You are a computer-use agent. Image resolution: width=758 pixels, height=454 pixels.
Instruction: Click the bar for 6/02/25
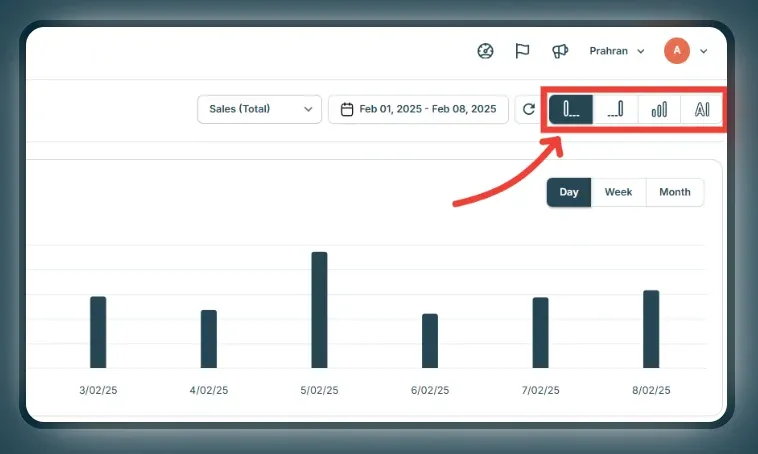coord(430,341)
